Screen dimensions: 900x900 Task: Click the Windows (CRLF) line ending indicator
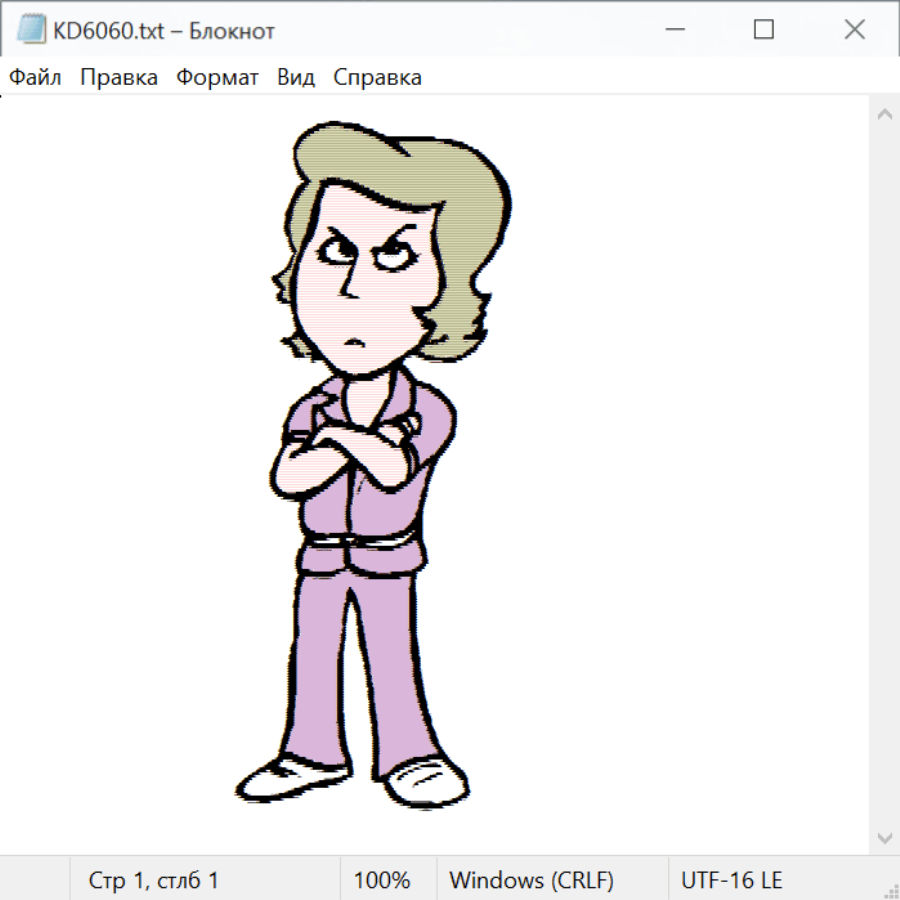pyautogui.click(x=531, y=880)
